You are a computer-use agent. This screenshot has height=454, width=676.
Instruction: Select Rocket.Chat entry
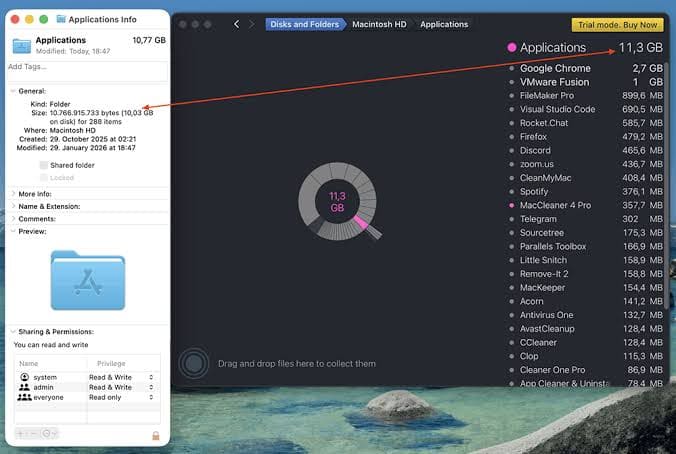pyautogui.click(x=586, y=123)
